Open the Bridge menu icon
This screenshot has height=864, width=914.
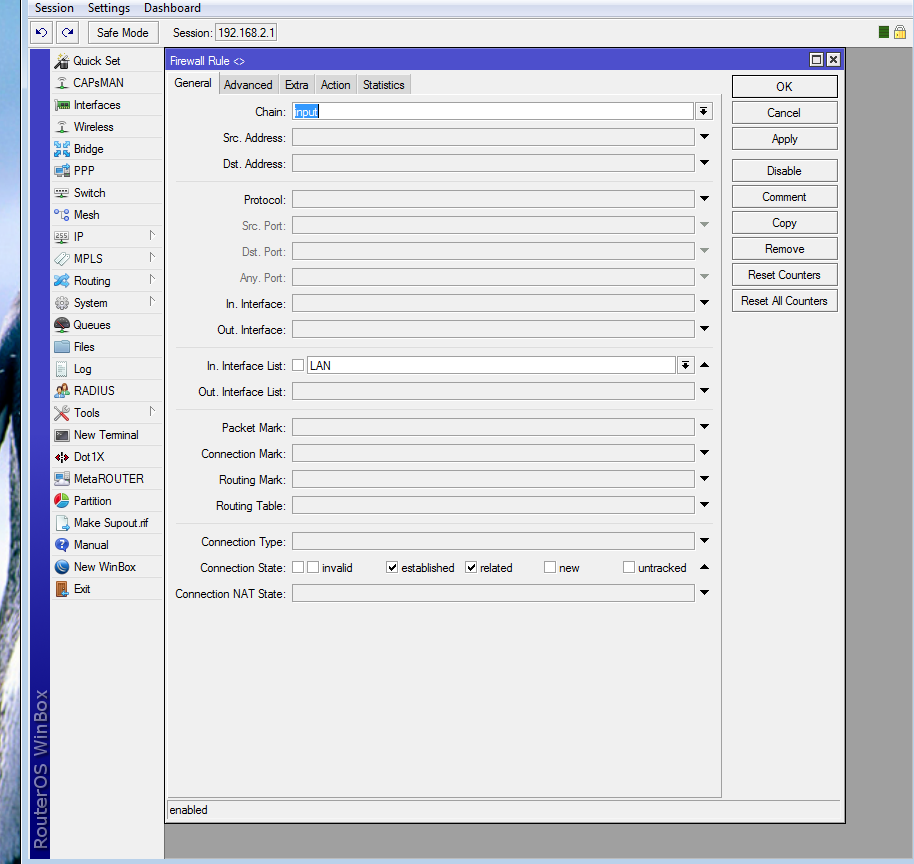[x=62, y=149]
